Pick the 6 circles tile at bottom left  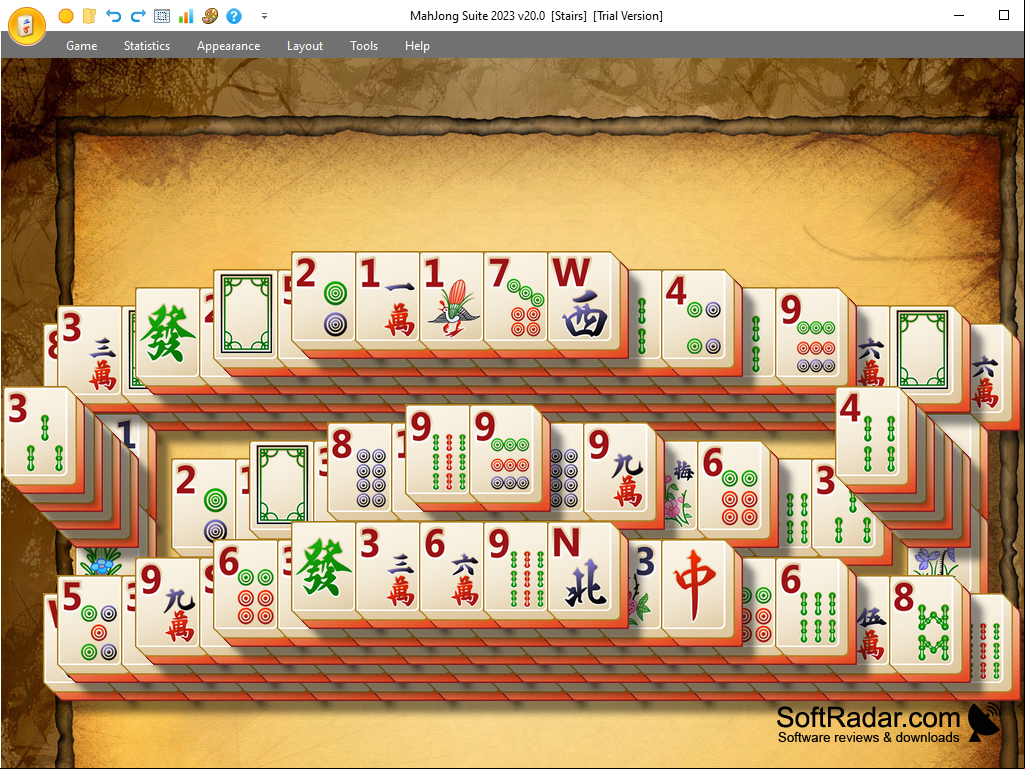[245, 587]
